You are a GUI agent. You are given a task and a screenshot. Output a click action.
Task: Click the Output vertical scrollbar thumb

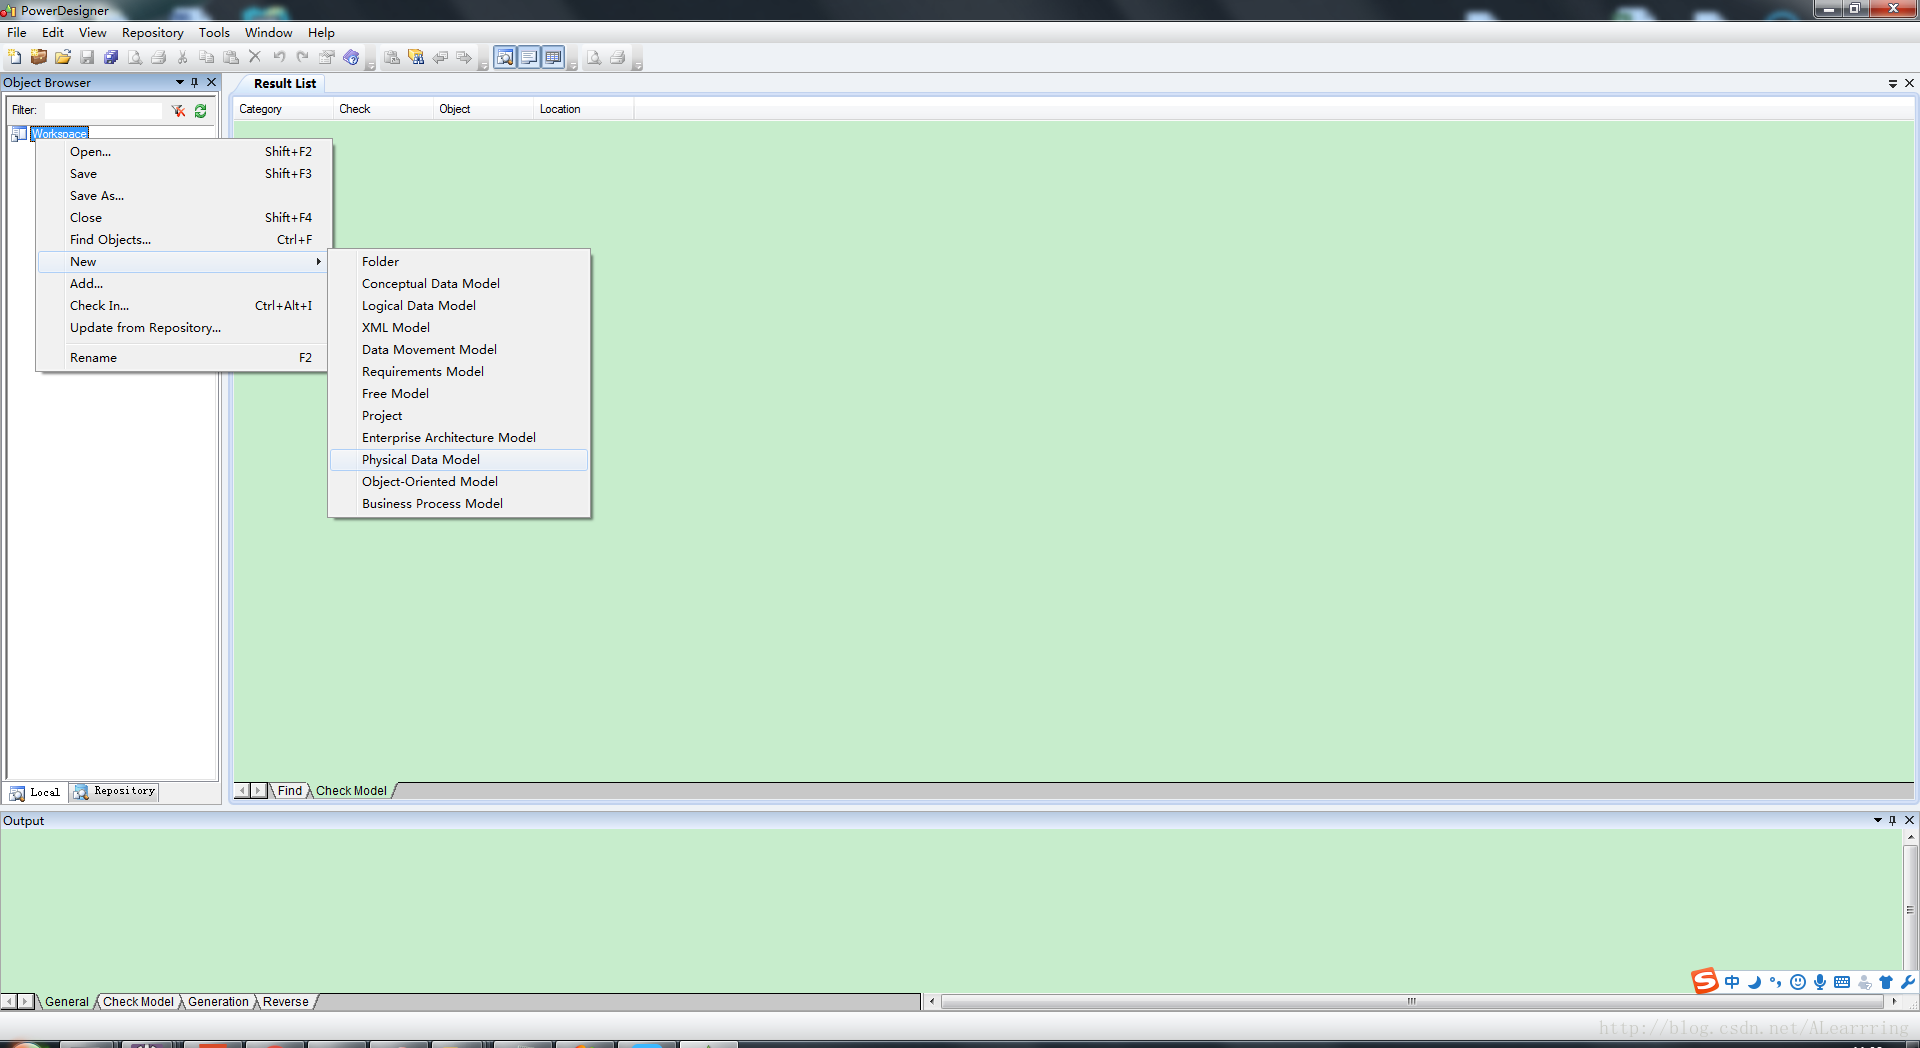[x=1910, y=910]
